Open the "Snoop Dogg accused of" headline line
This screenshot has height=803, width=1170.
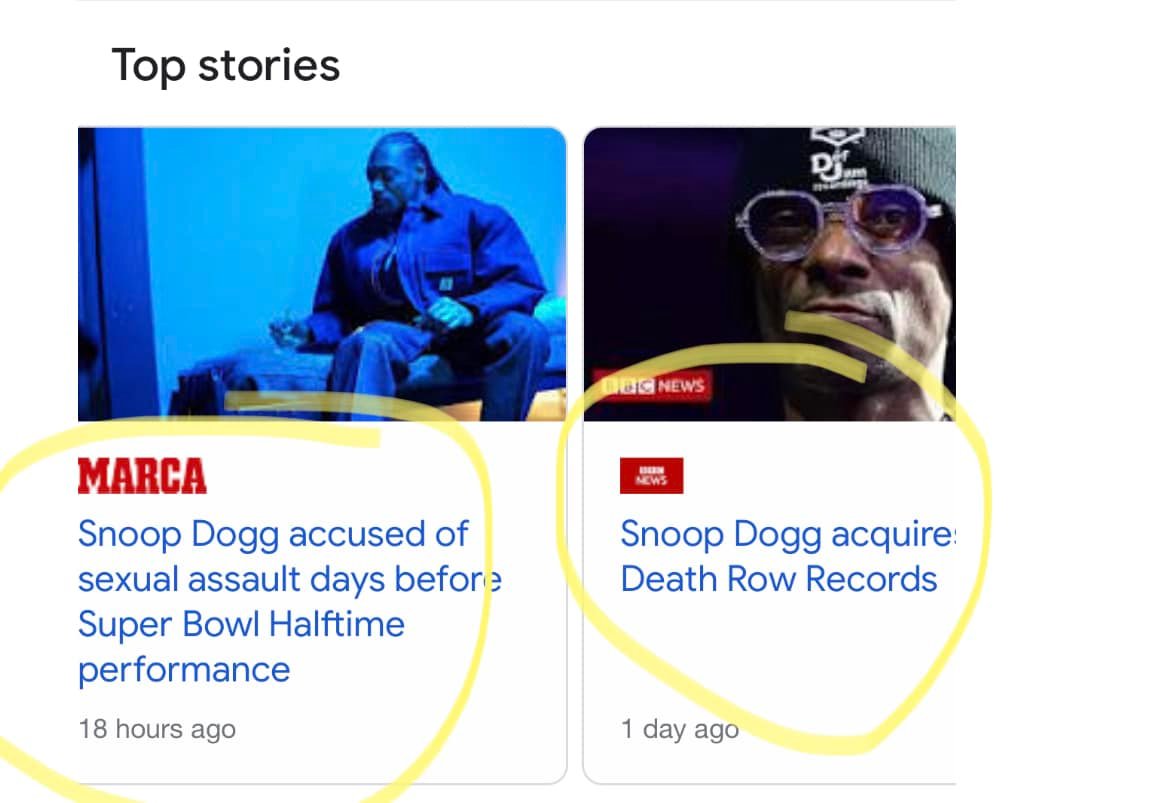(273, 534)
